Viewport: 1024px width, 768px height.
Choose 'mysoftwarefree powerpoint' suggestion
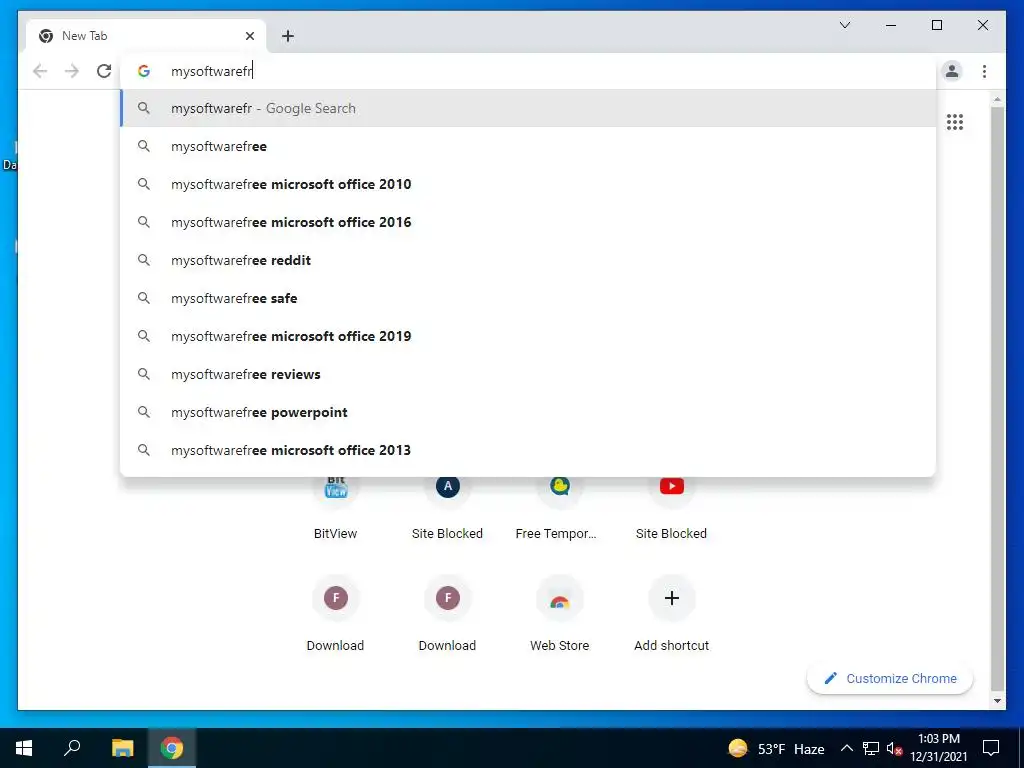click(528, 412)
